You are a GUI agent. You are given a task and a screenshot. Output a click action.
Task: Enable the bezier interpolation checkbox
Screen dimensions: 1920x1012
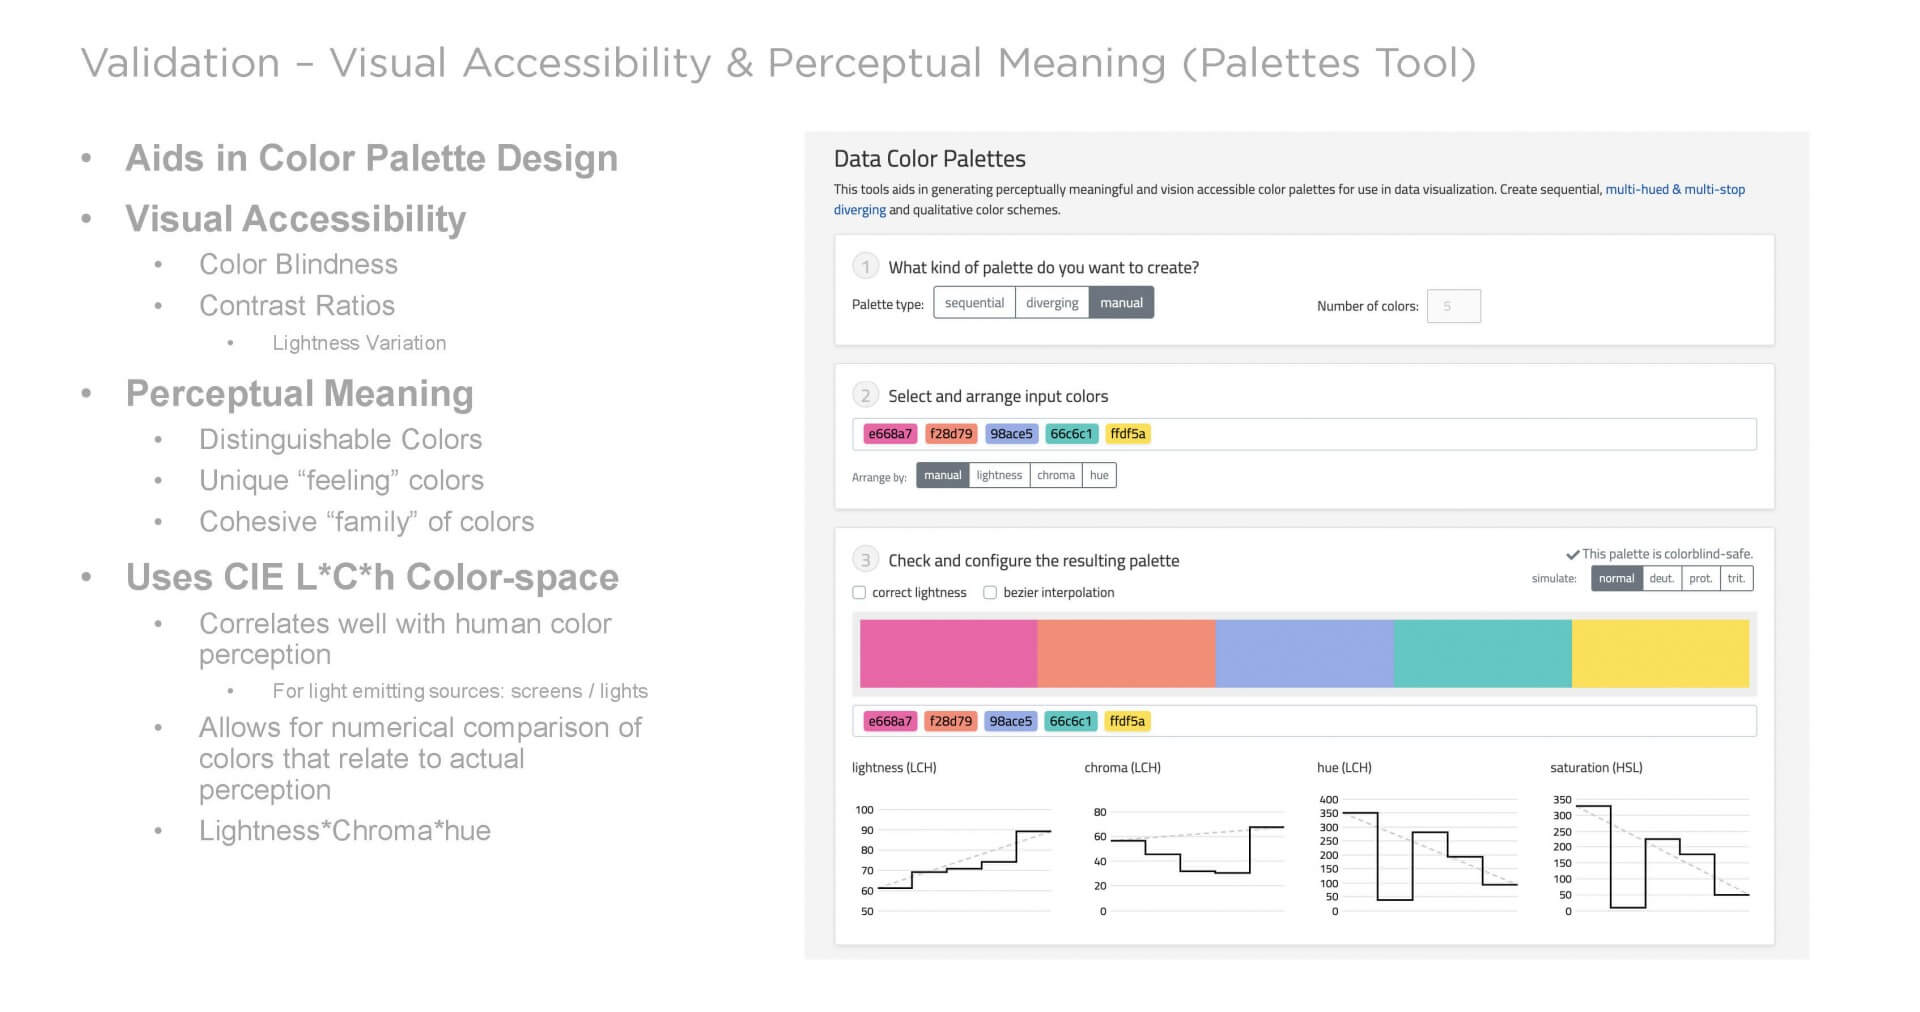(990, 592)
